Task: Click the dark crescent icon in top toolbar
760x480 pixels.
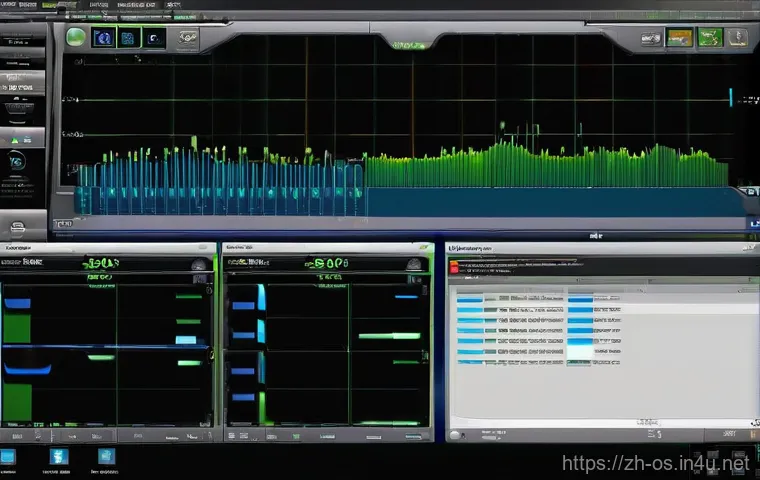Action: [154, 38]
